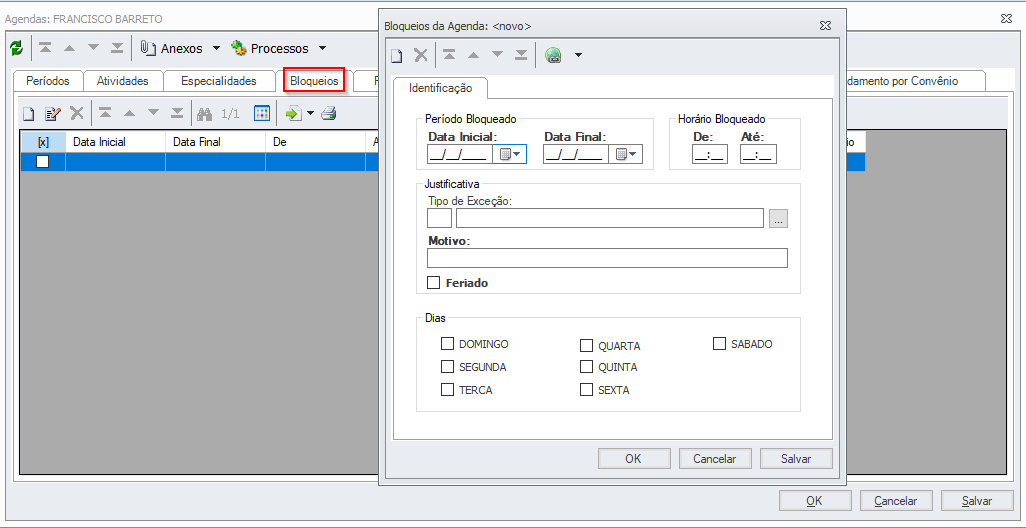Jump to last row in Bloqueios grid toolbar
The image size is (1026, 528).
click(x=177, y=113)
